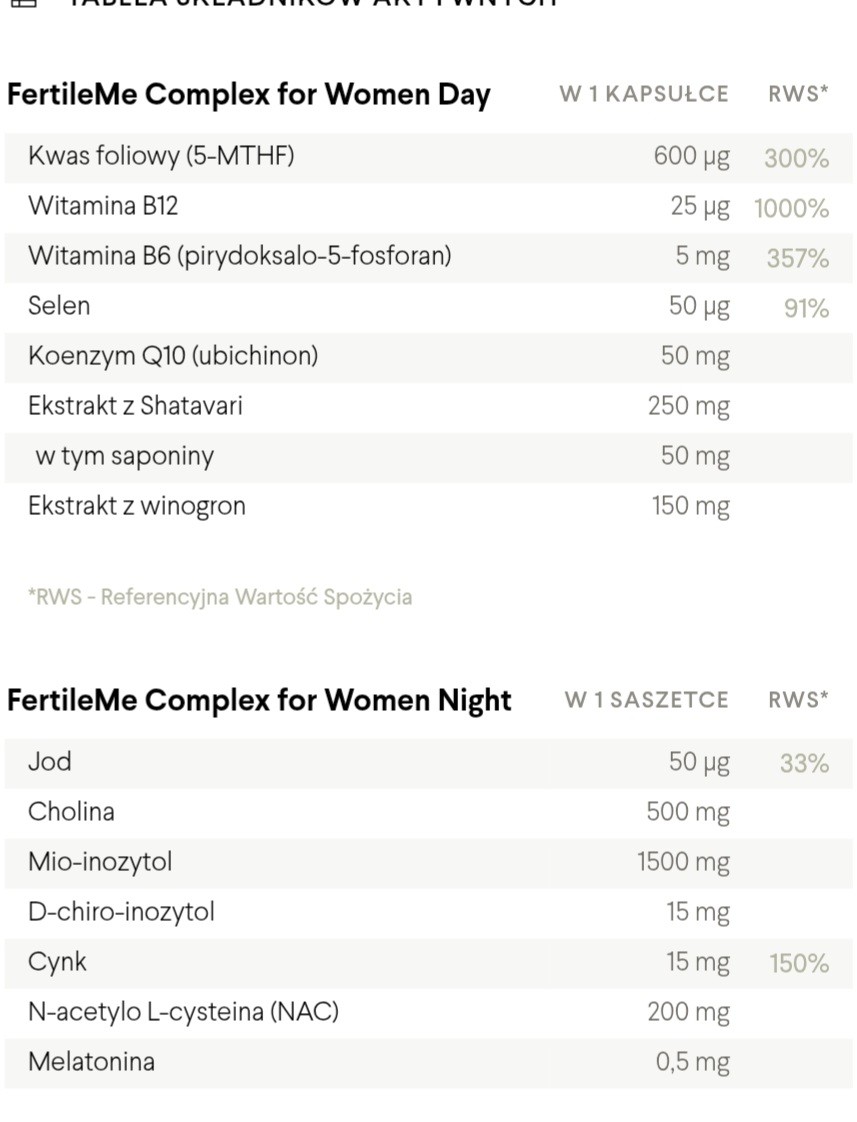Click the Ekstrakt z winogron label
857x1122 pixels.
pos(137,506)
